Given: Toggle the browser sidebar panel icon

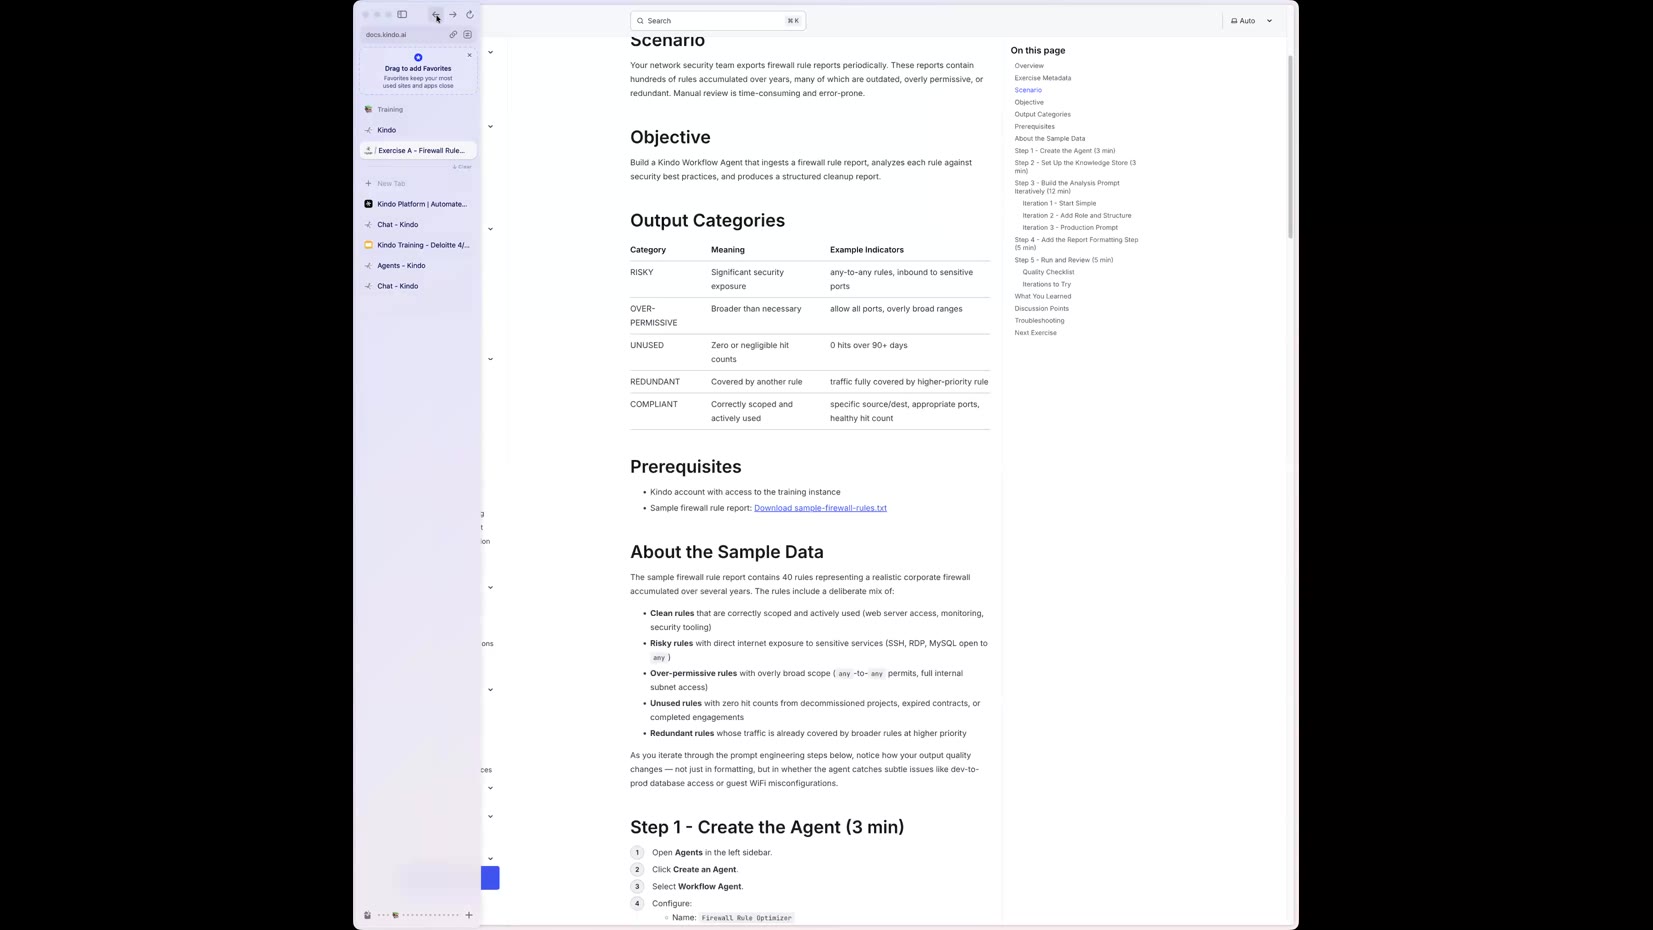Looking at the screenshot, I should click(402, 14).
